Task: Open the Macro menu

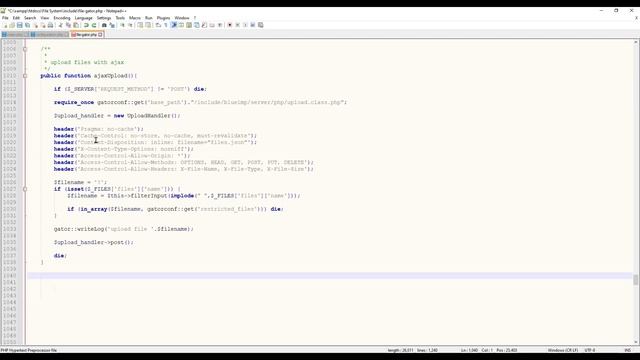Action: [135, 18]
